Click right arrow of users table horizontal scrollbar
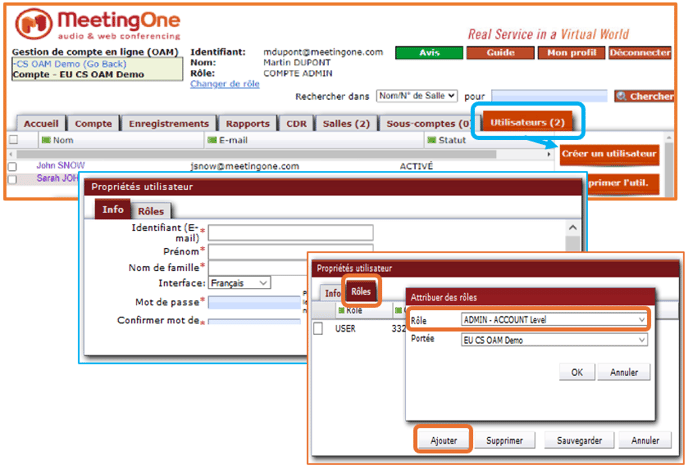This screenshot has width=688, height=469. (x=548, y=154)
